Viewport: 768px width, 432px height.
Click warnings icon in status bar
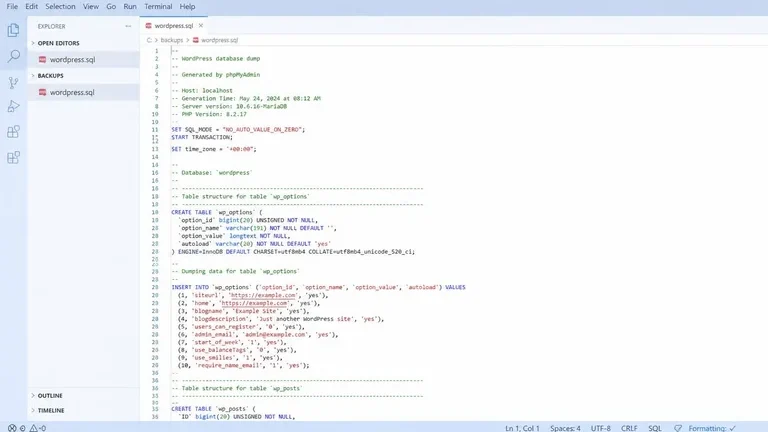33,428
